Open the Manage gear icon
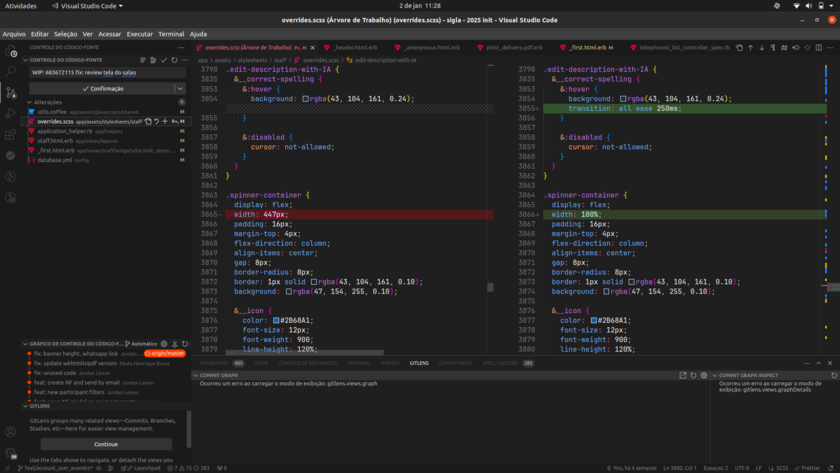 tap(11, 453)
